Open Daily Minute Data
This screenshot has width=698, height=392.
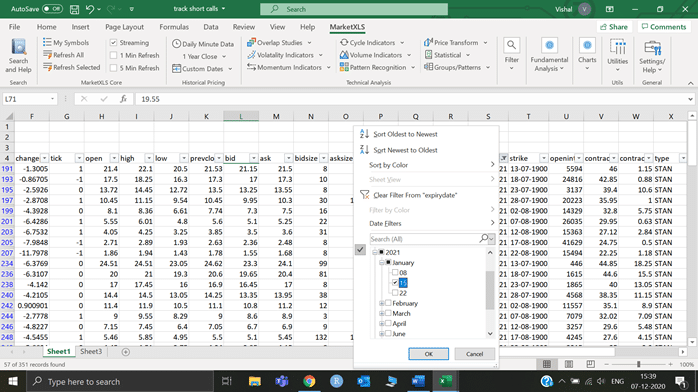(x=203, y=44)
